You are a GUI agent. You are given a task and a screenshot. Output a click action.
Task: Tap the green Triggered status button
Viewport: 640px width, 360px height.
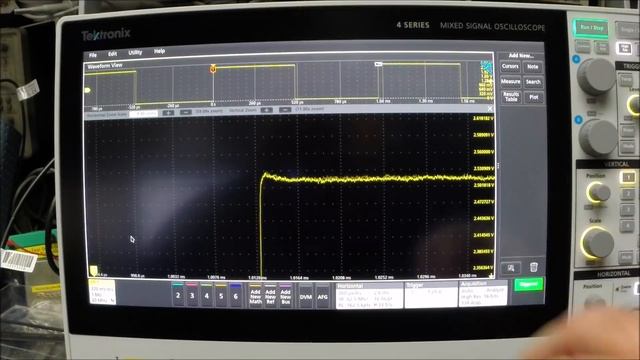[529, 284]
